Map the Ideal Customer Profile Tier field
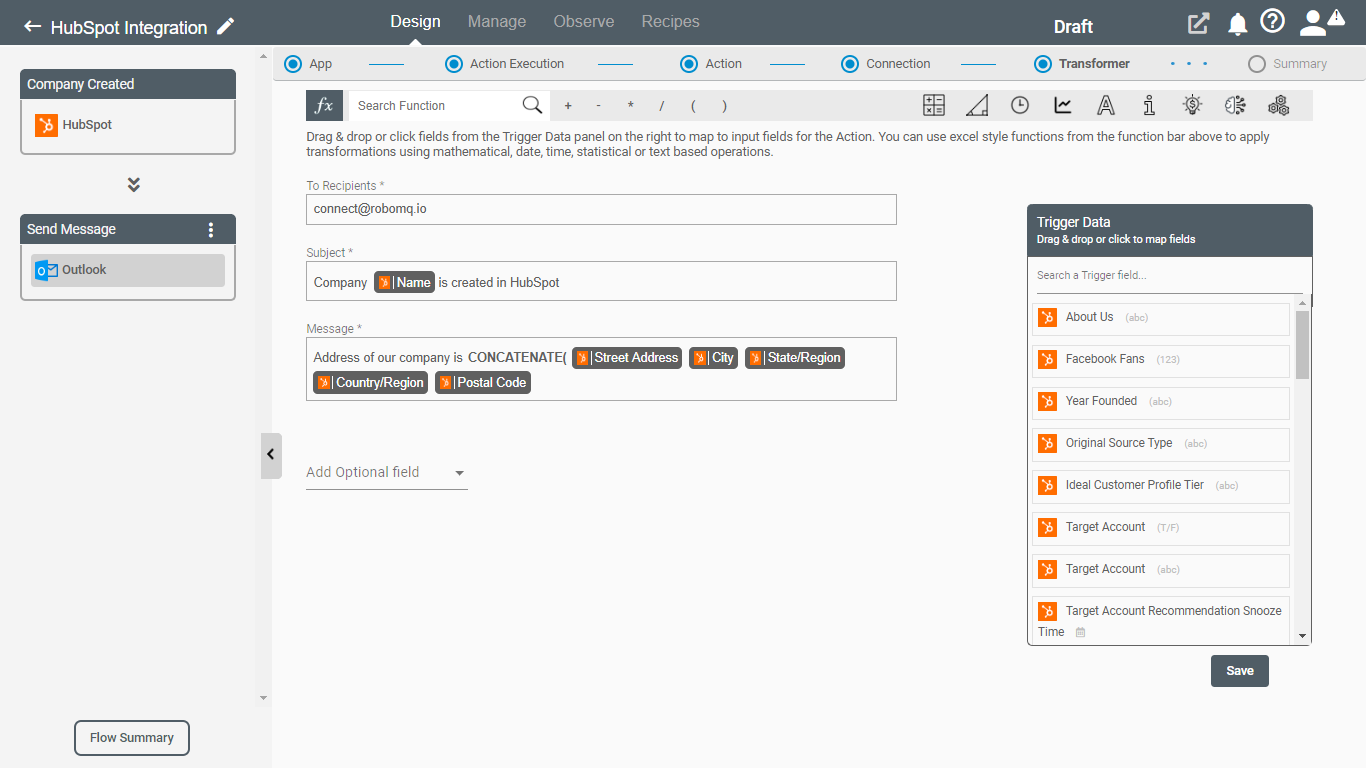Image resolution: width=1366 pixels, height=768 pixels. (x=1161, y=487)
